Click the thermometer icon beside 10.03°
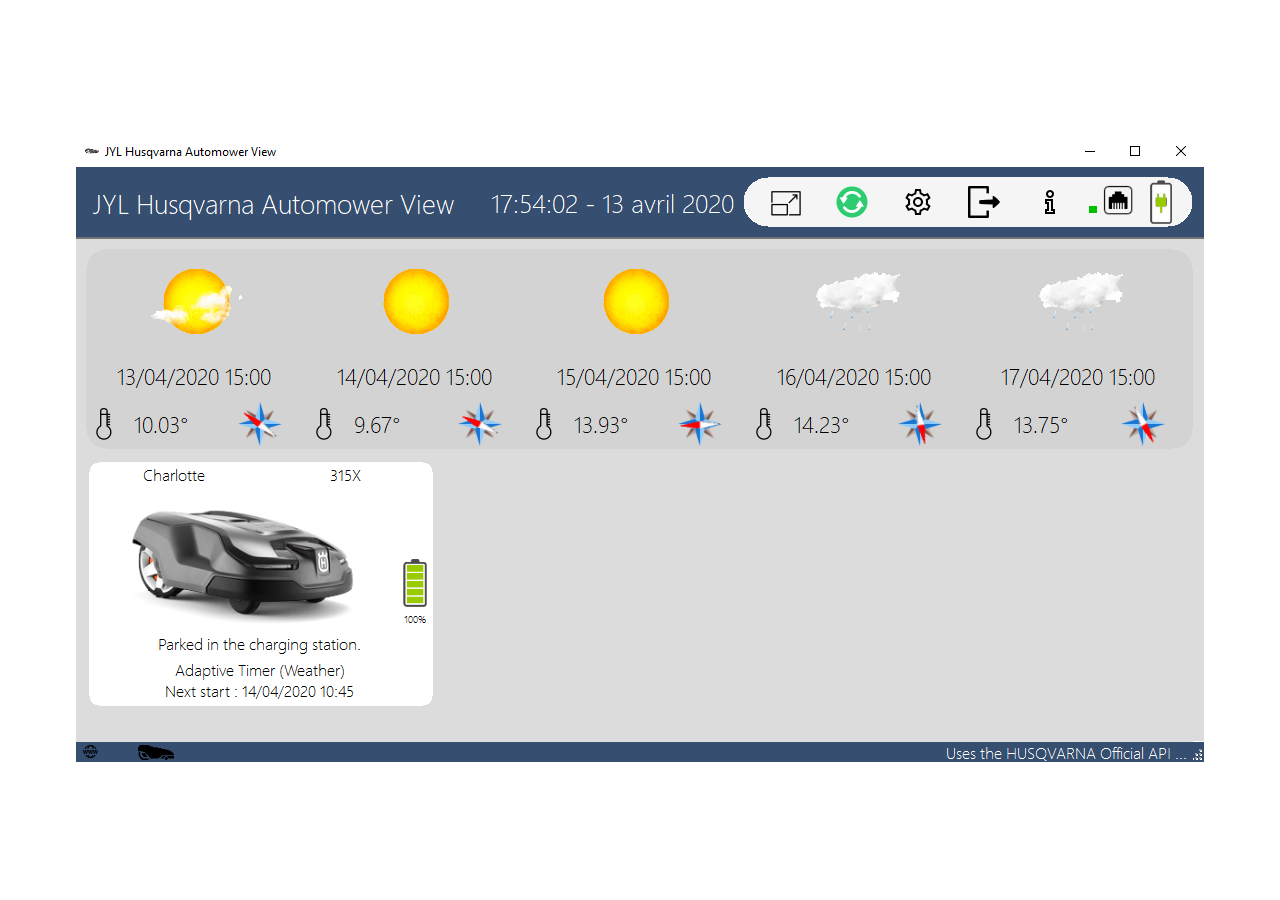The image size is (1280, 900). (104, 424)
